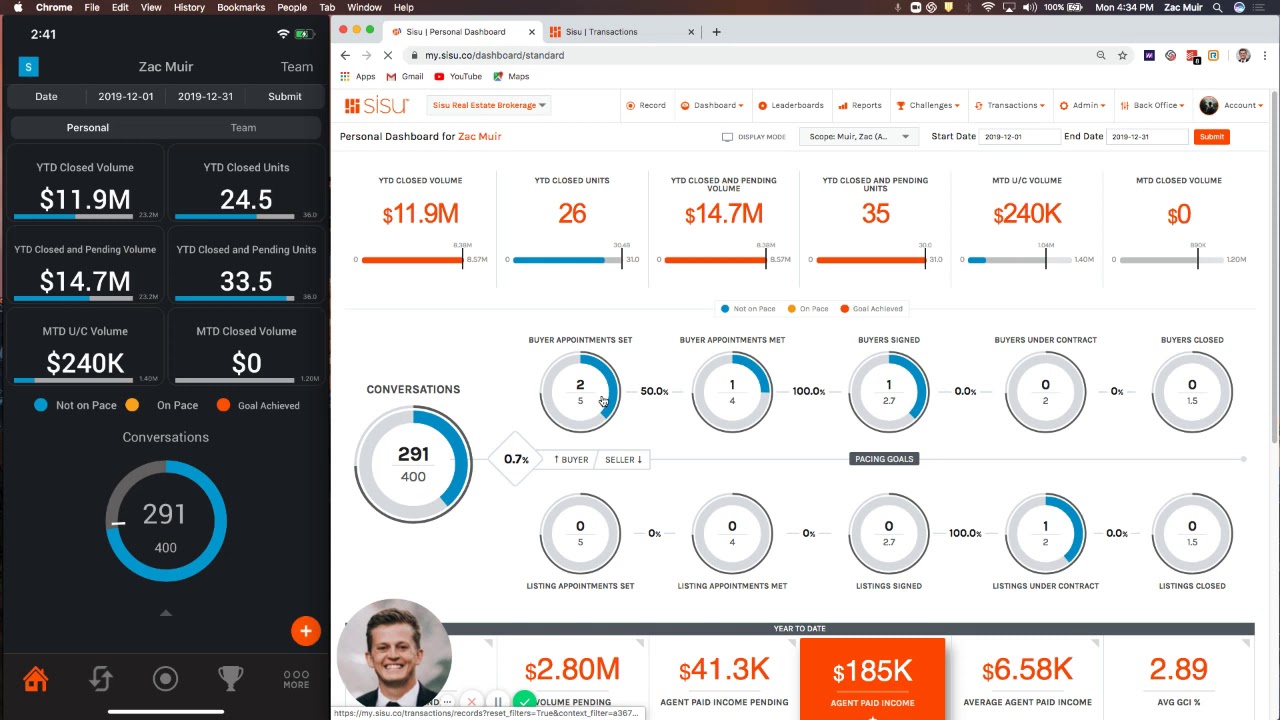The width and height of the screenshot is (1280, 720).
Task: Click the browser Back arrow
Action: (345, 55)
